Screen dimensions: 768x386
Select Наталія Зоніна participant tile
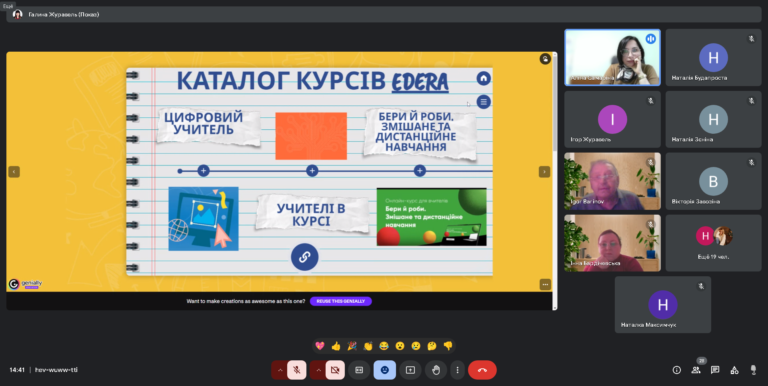[713, 120]
